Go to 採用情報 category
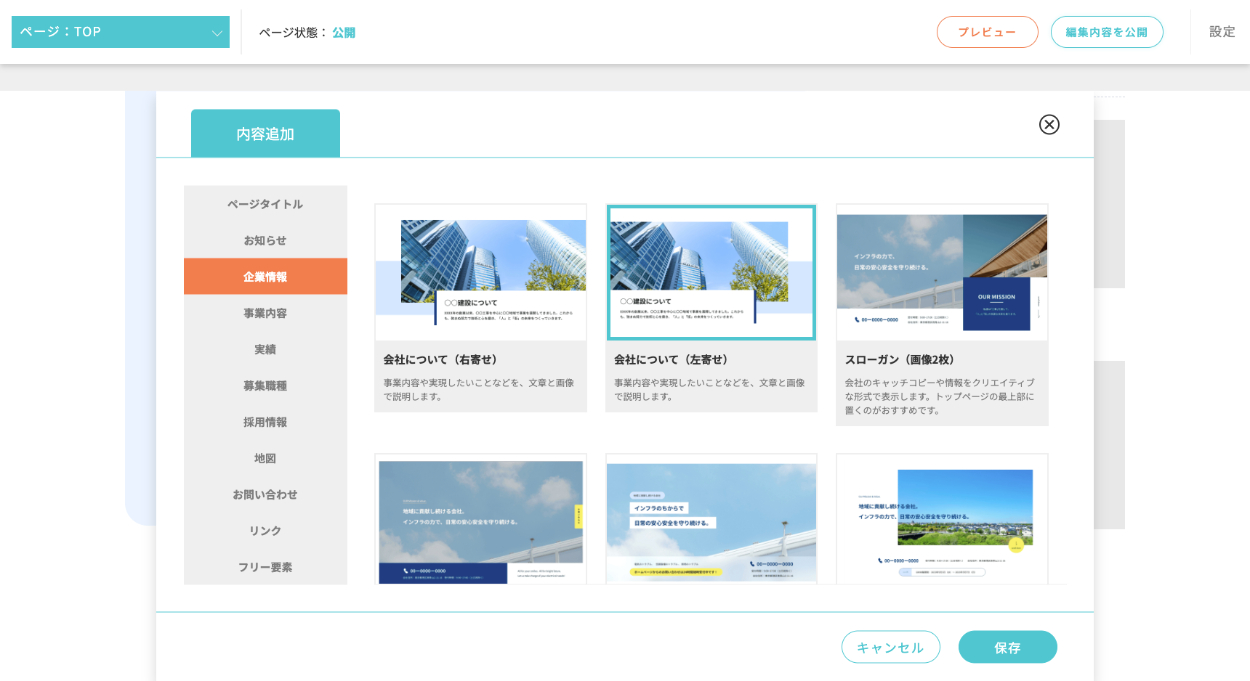This screenshot has width=1250, height=681. point(265,422)
